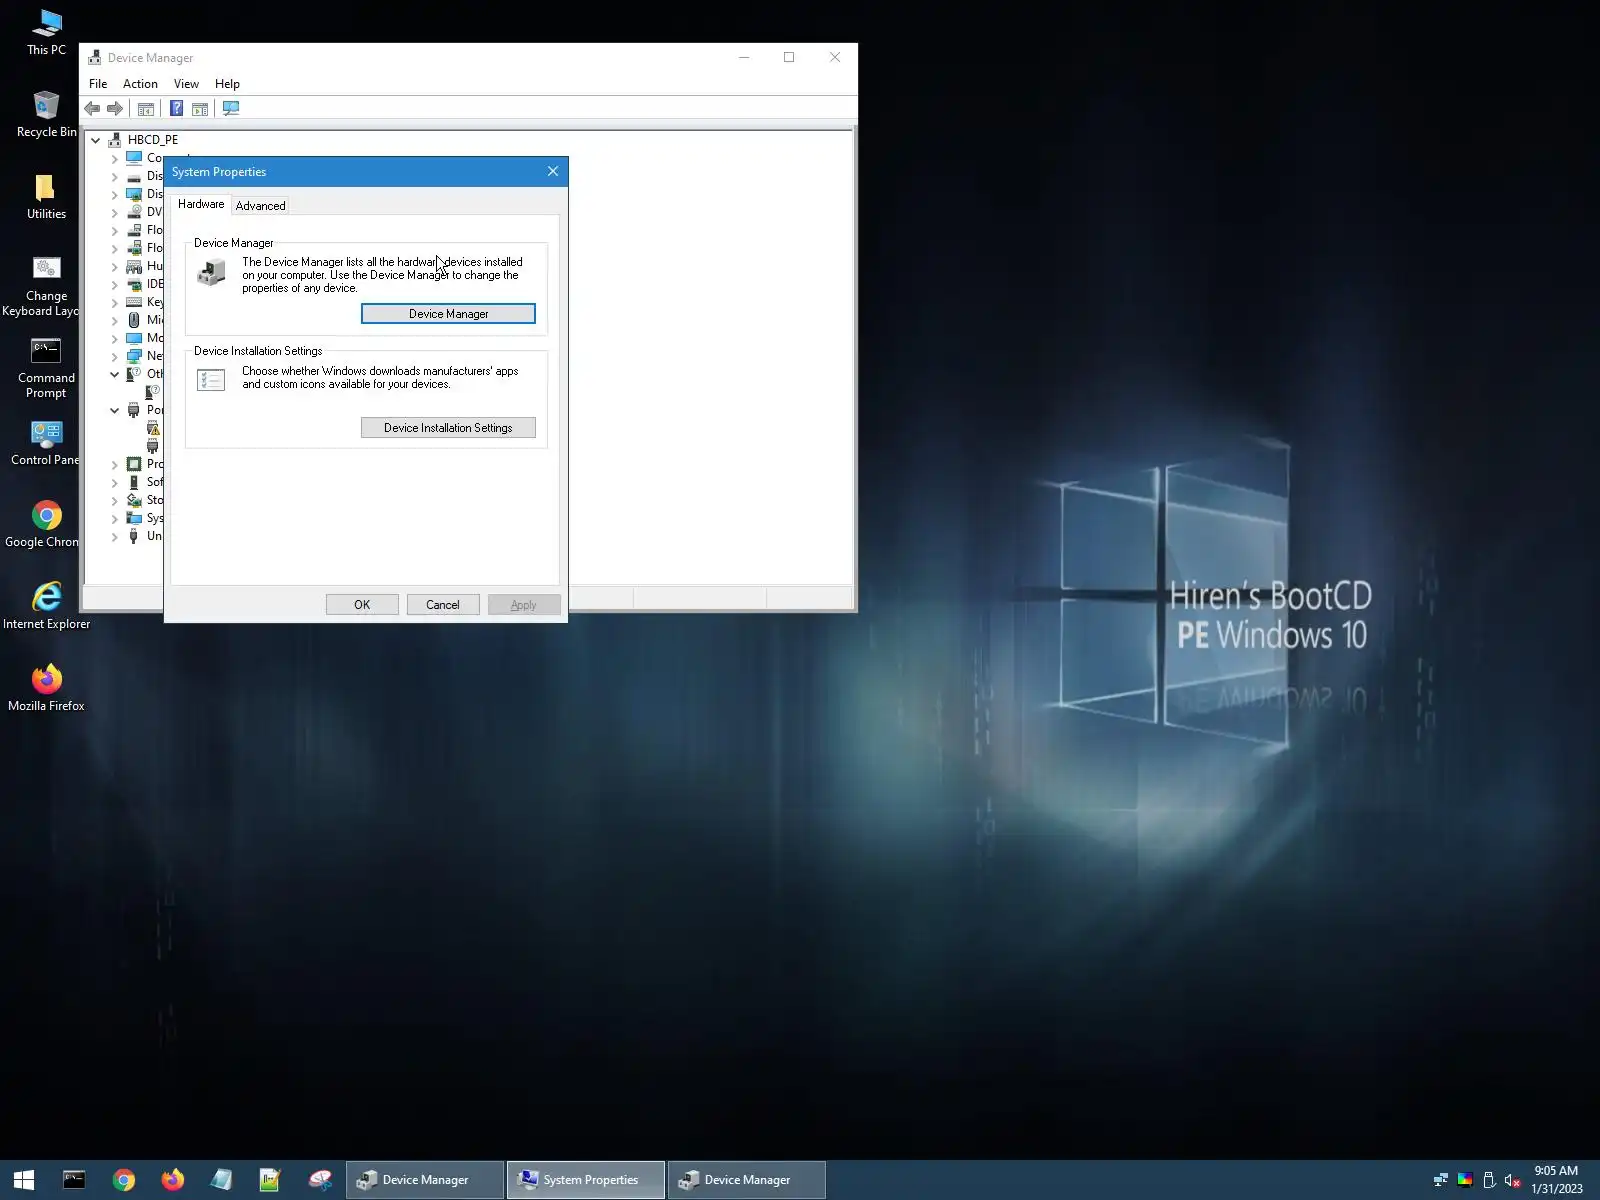Image resolution: width=1600 pixels, height=1200 pixels.
Task: Expand the 'Sto' storage controllers node
Action: tap(114, 500)
